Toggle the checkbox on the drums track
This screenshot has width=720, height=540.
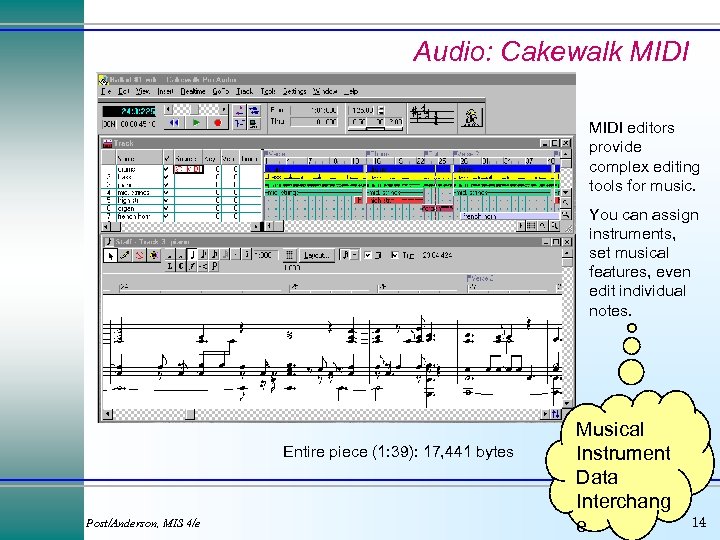coord(166,169)
